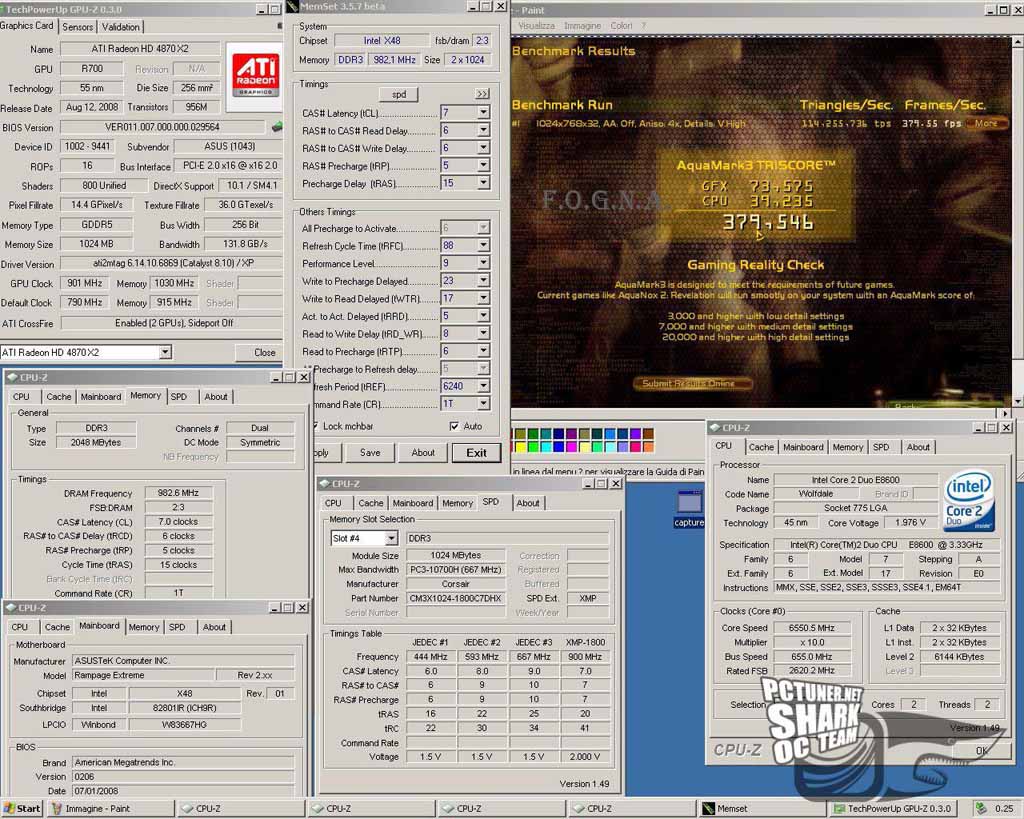Click the CPU-Z processor window title icon

tap(714, 428)
